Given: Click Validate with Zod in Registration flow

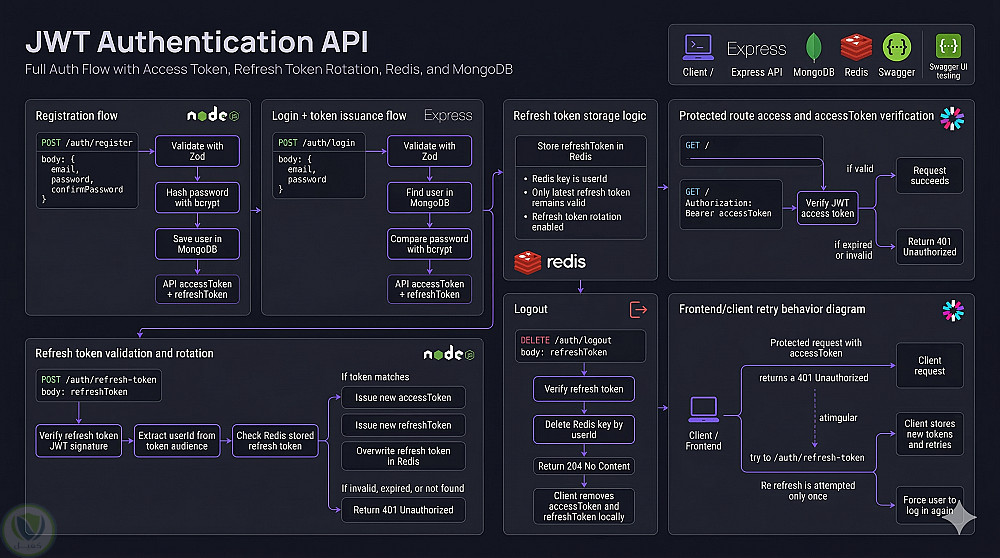Looking at the screenshot, I should [197, 151].
